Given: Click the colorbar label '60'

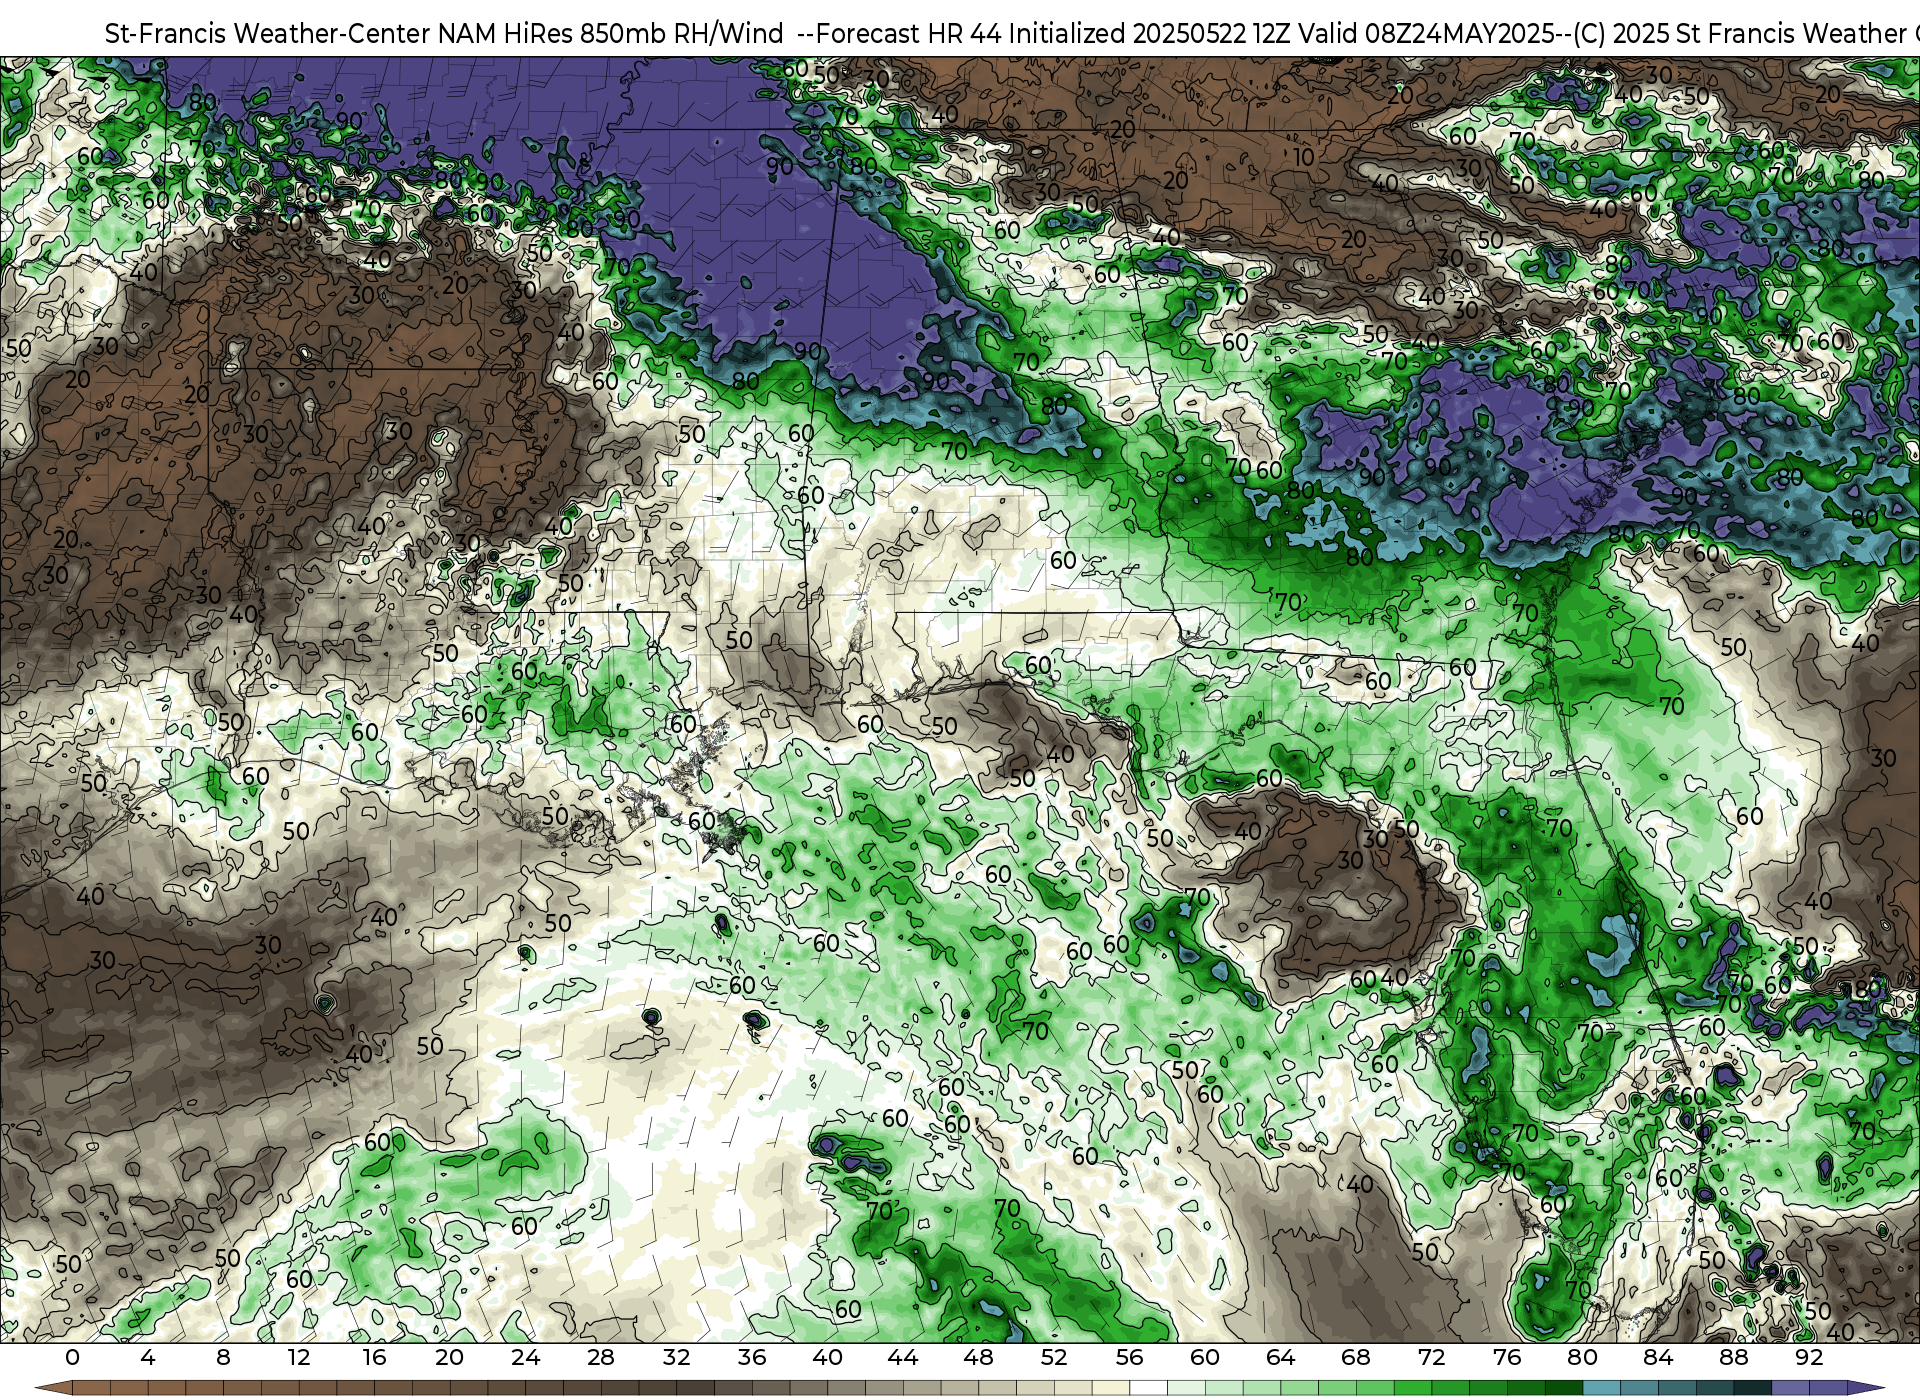Looking at the screenshot, I should click(1205, 1357).
